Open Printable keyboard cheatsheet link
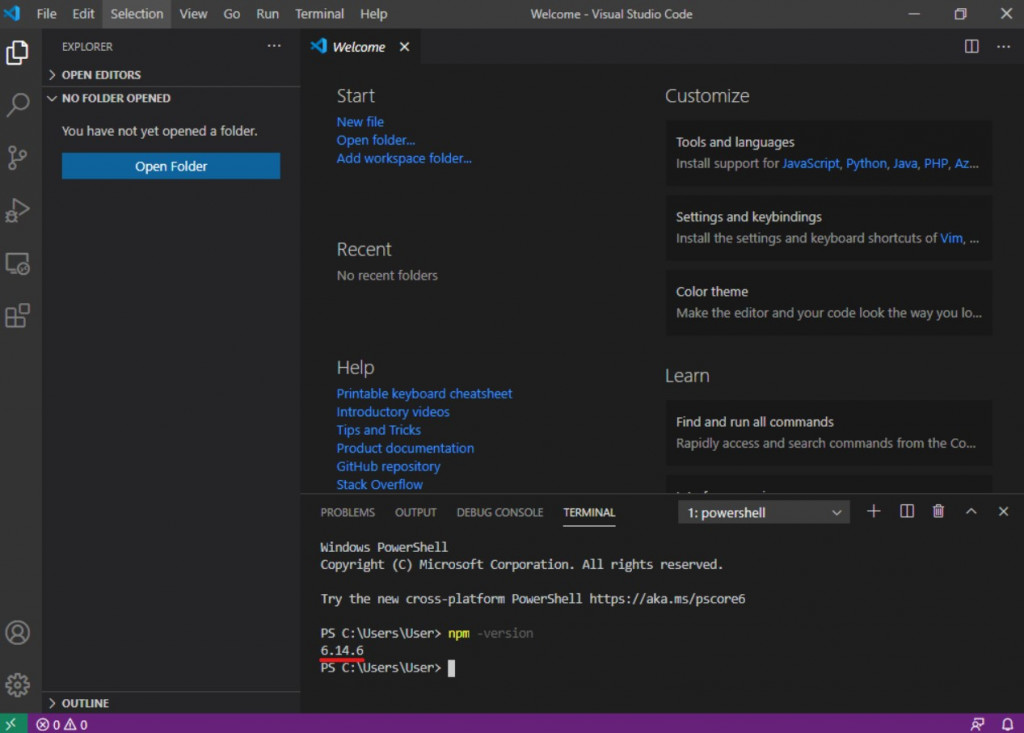1024x733 pixels. (424, 393)
